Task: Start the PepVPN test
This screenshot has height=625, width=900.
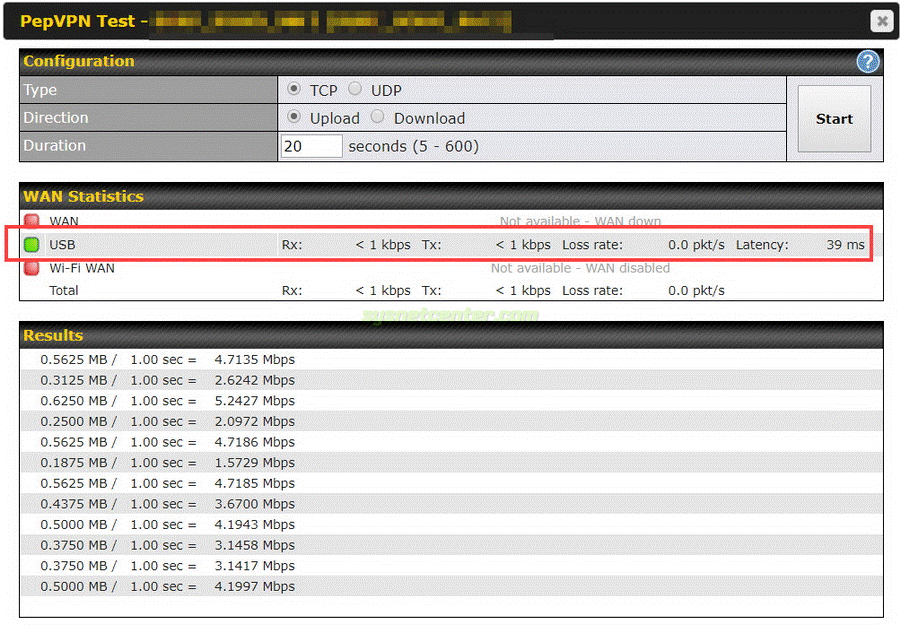Action: coord(834,119)
